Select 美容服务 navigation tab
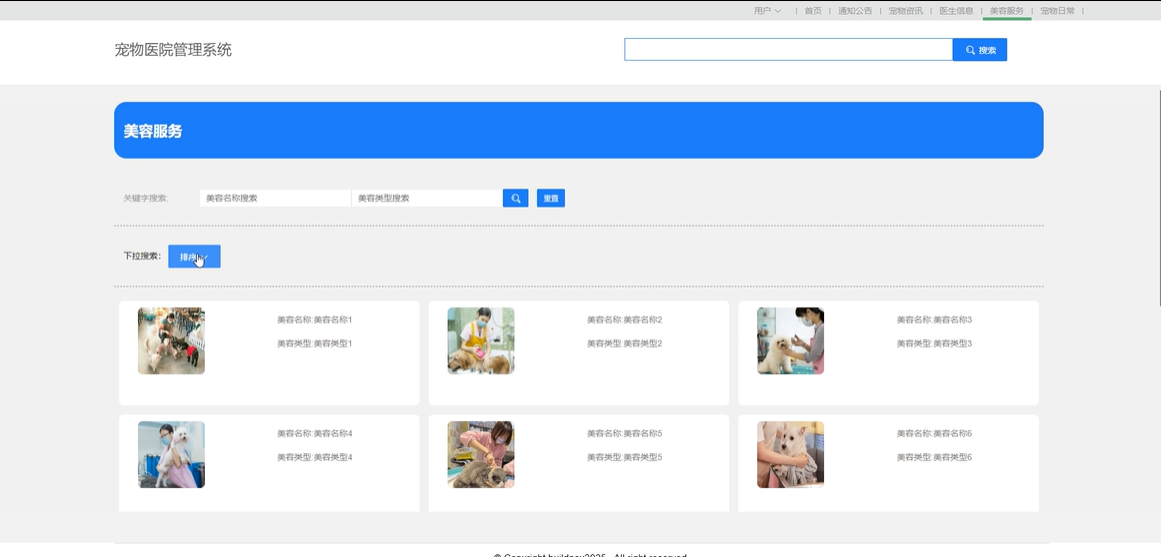1161x557 pixels. point(1007,10)
